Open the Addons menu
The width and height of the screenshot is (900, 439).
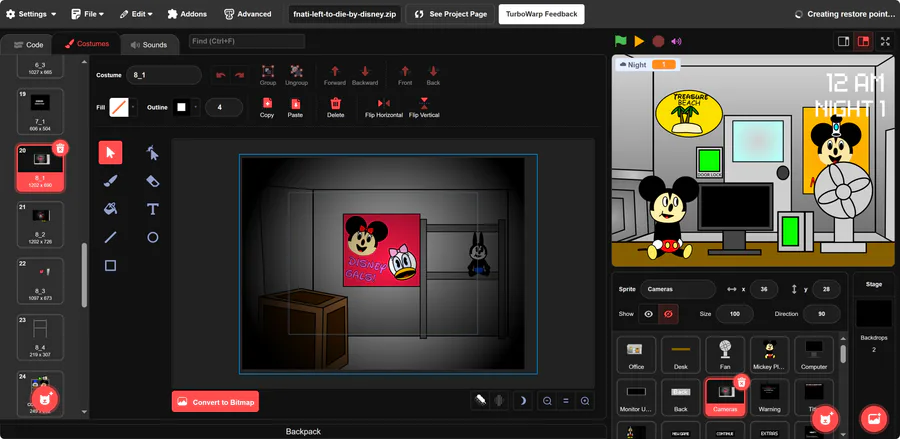[187, 14]
